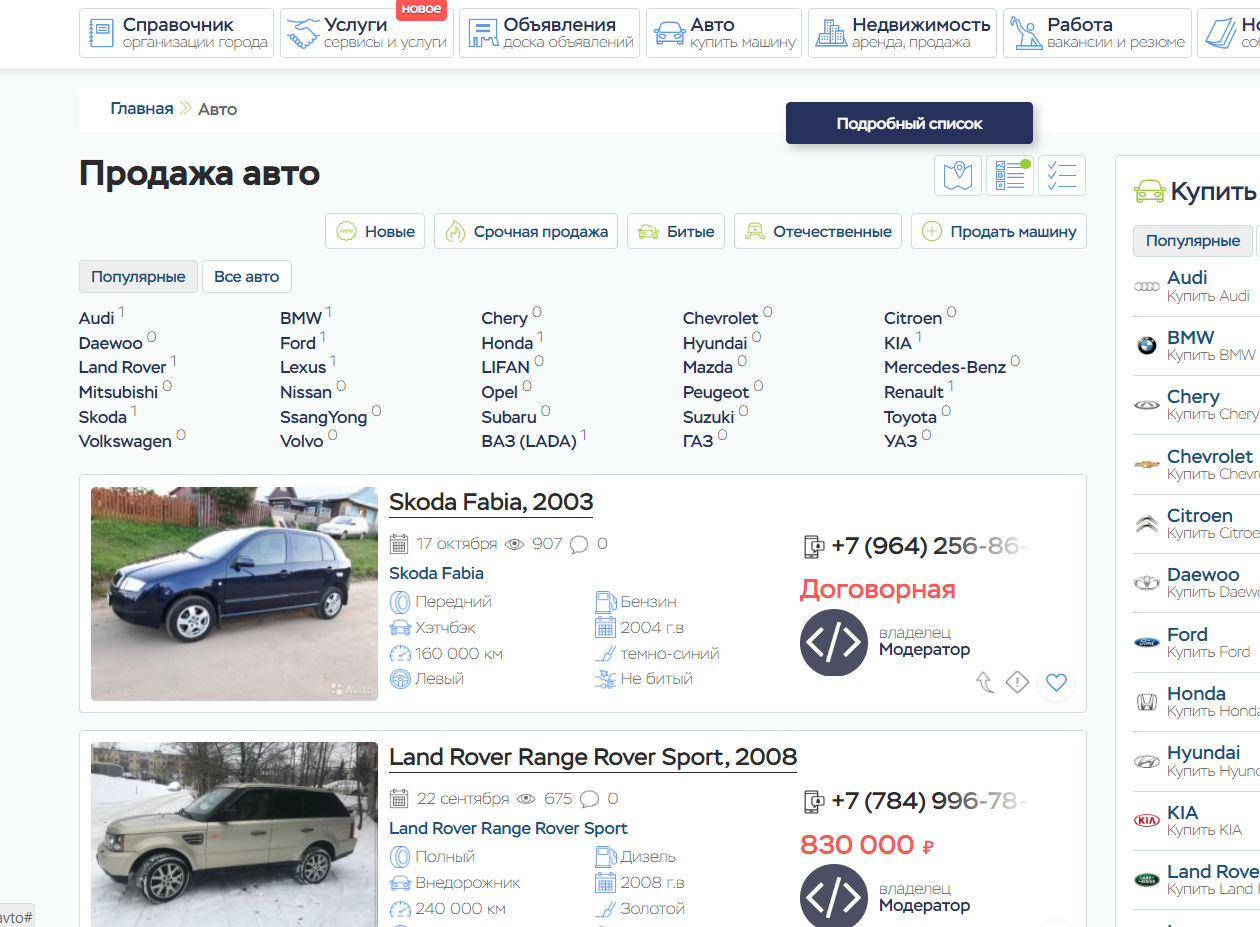This screenshot has height=927, width=1260.
Task: Click Moderator owner avatar on Skoda listing
Action: coord(833,643)
